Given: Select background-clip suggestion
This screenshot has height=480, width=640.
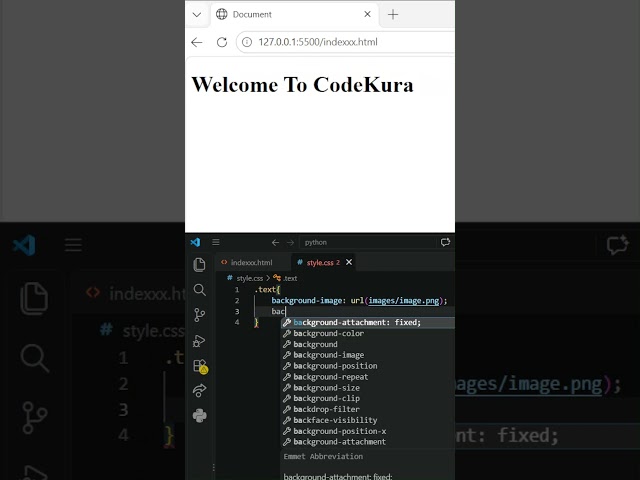Looking at the screenshot, I should coord(368,398).
